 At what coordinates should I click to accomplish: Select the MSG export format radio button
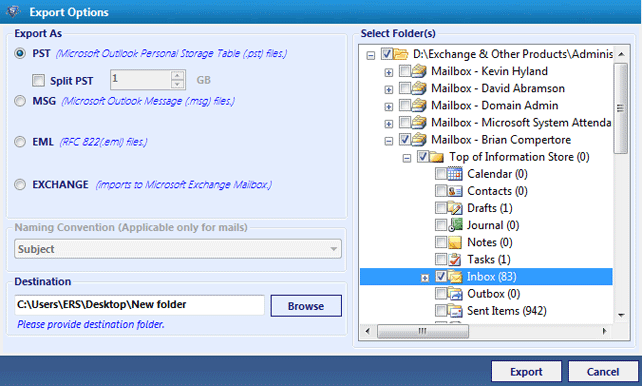click(20, 101)
